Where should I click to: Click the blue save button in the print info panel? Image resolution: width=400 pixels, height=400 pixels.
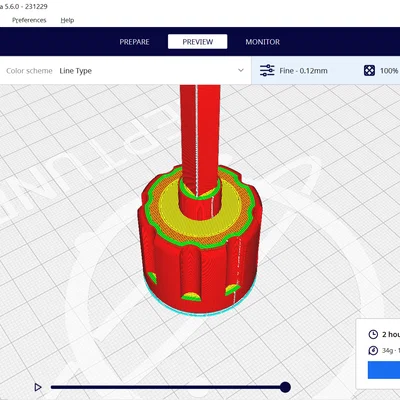coord(384,370)
